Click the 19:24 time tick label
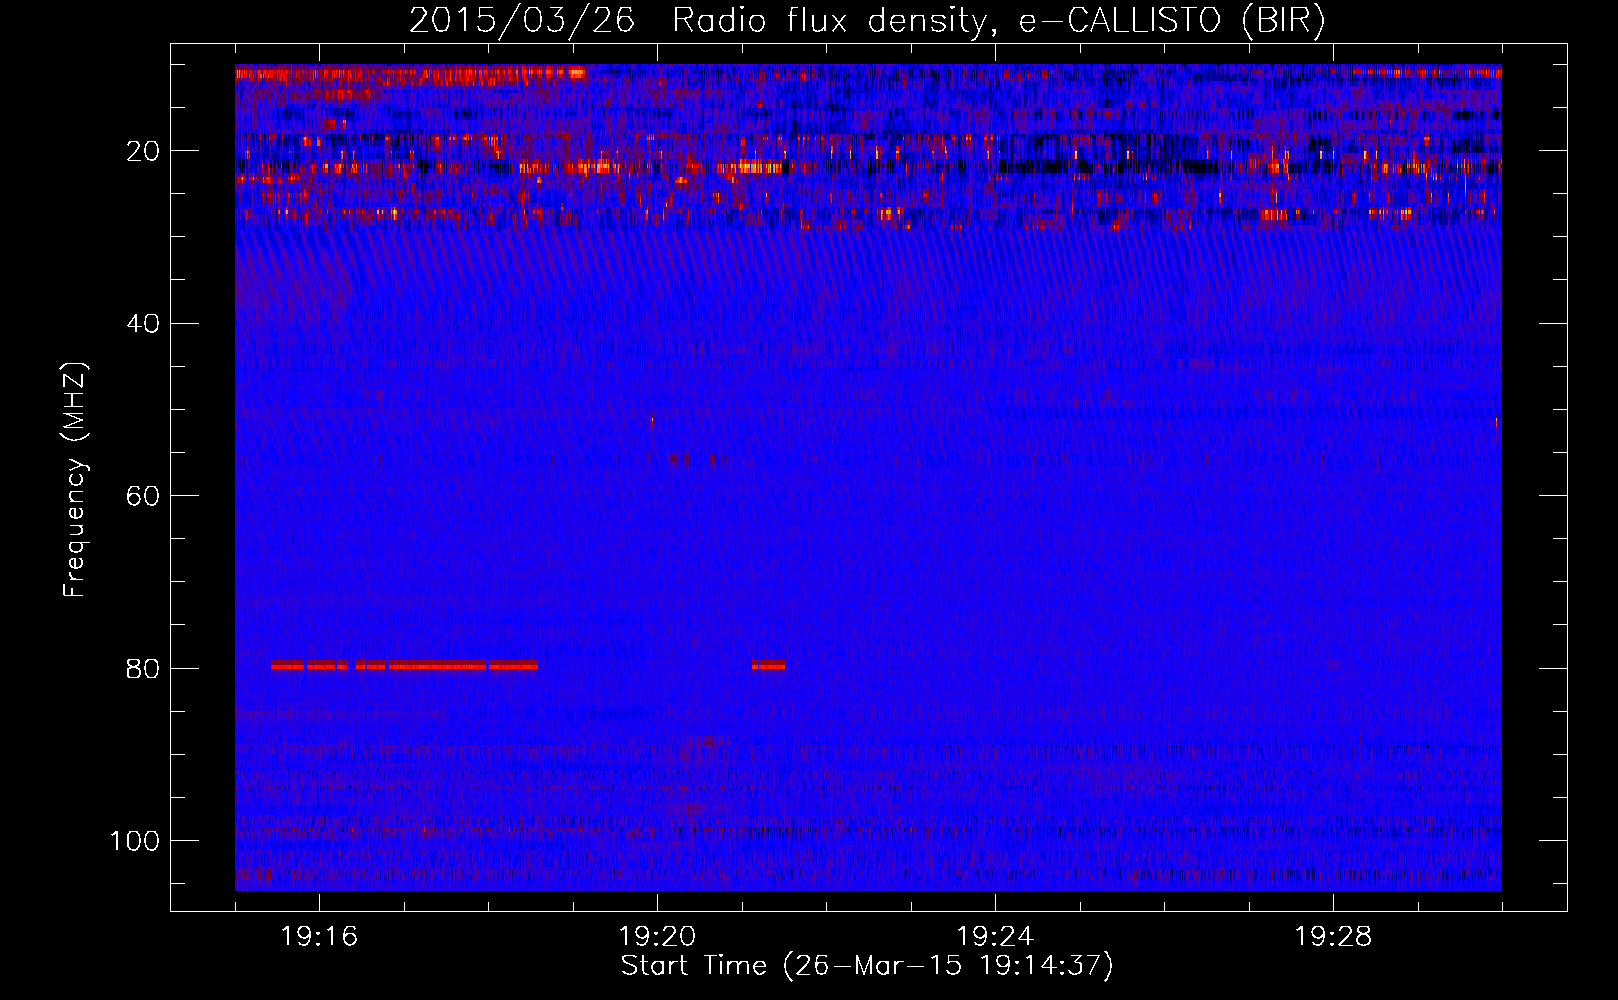Screen dimensions: 1618x1000 (x=995, y=937)
